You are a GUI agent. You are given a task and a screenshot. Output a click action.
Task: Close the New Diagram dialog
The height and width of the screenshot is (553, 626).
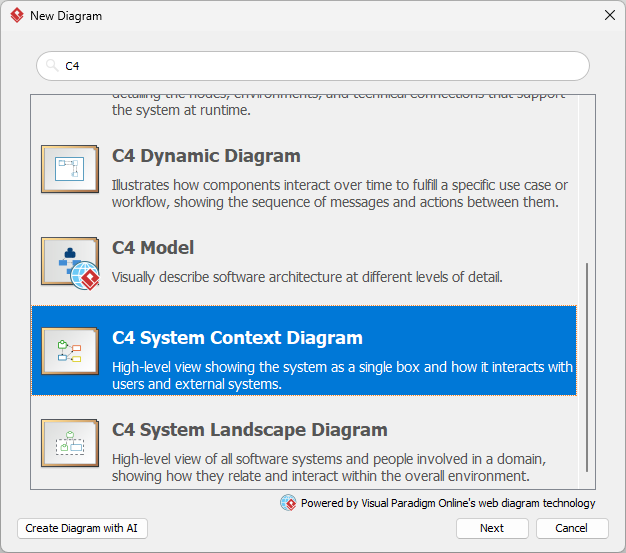(x=609, y=16)
